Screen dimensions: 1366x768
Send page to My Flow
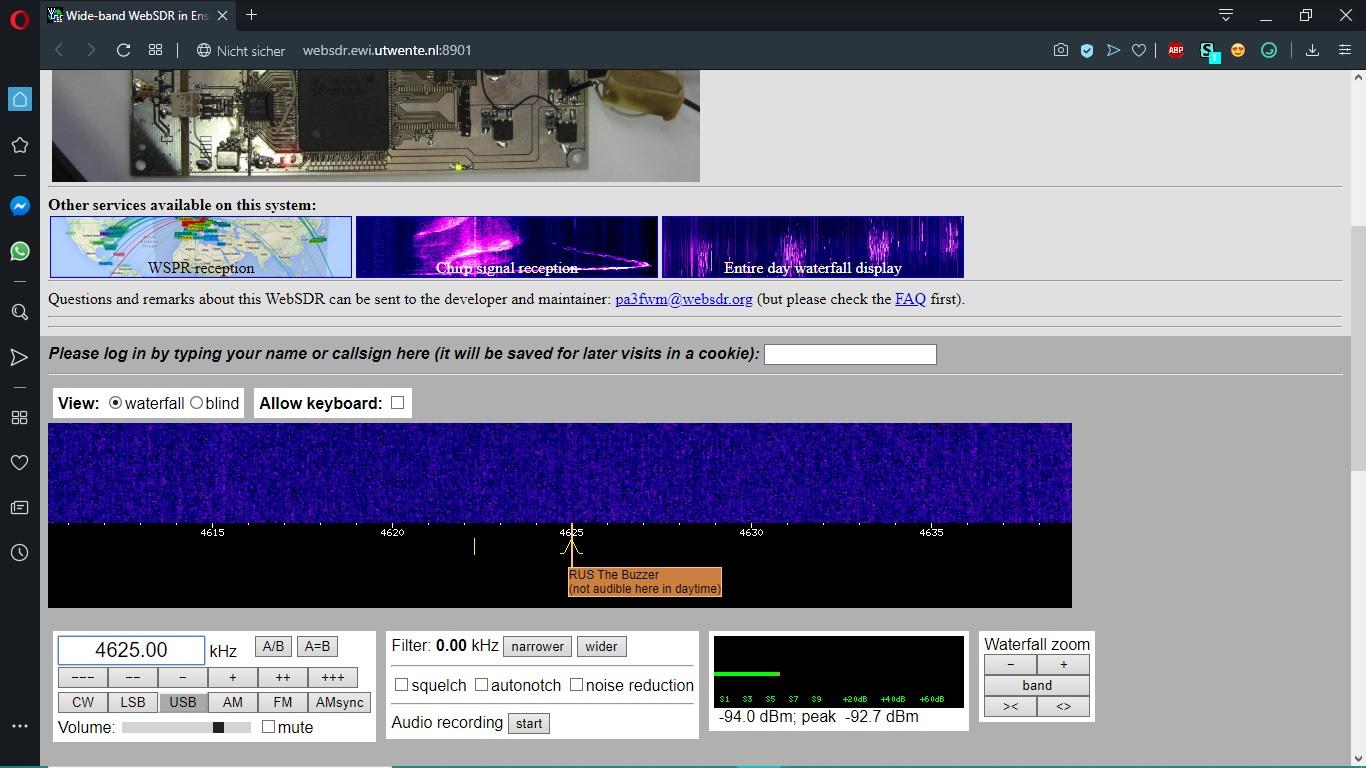click(1113, 50)
